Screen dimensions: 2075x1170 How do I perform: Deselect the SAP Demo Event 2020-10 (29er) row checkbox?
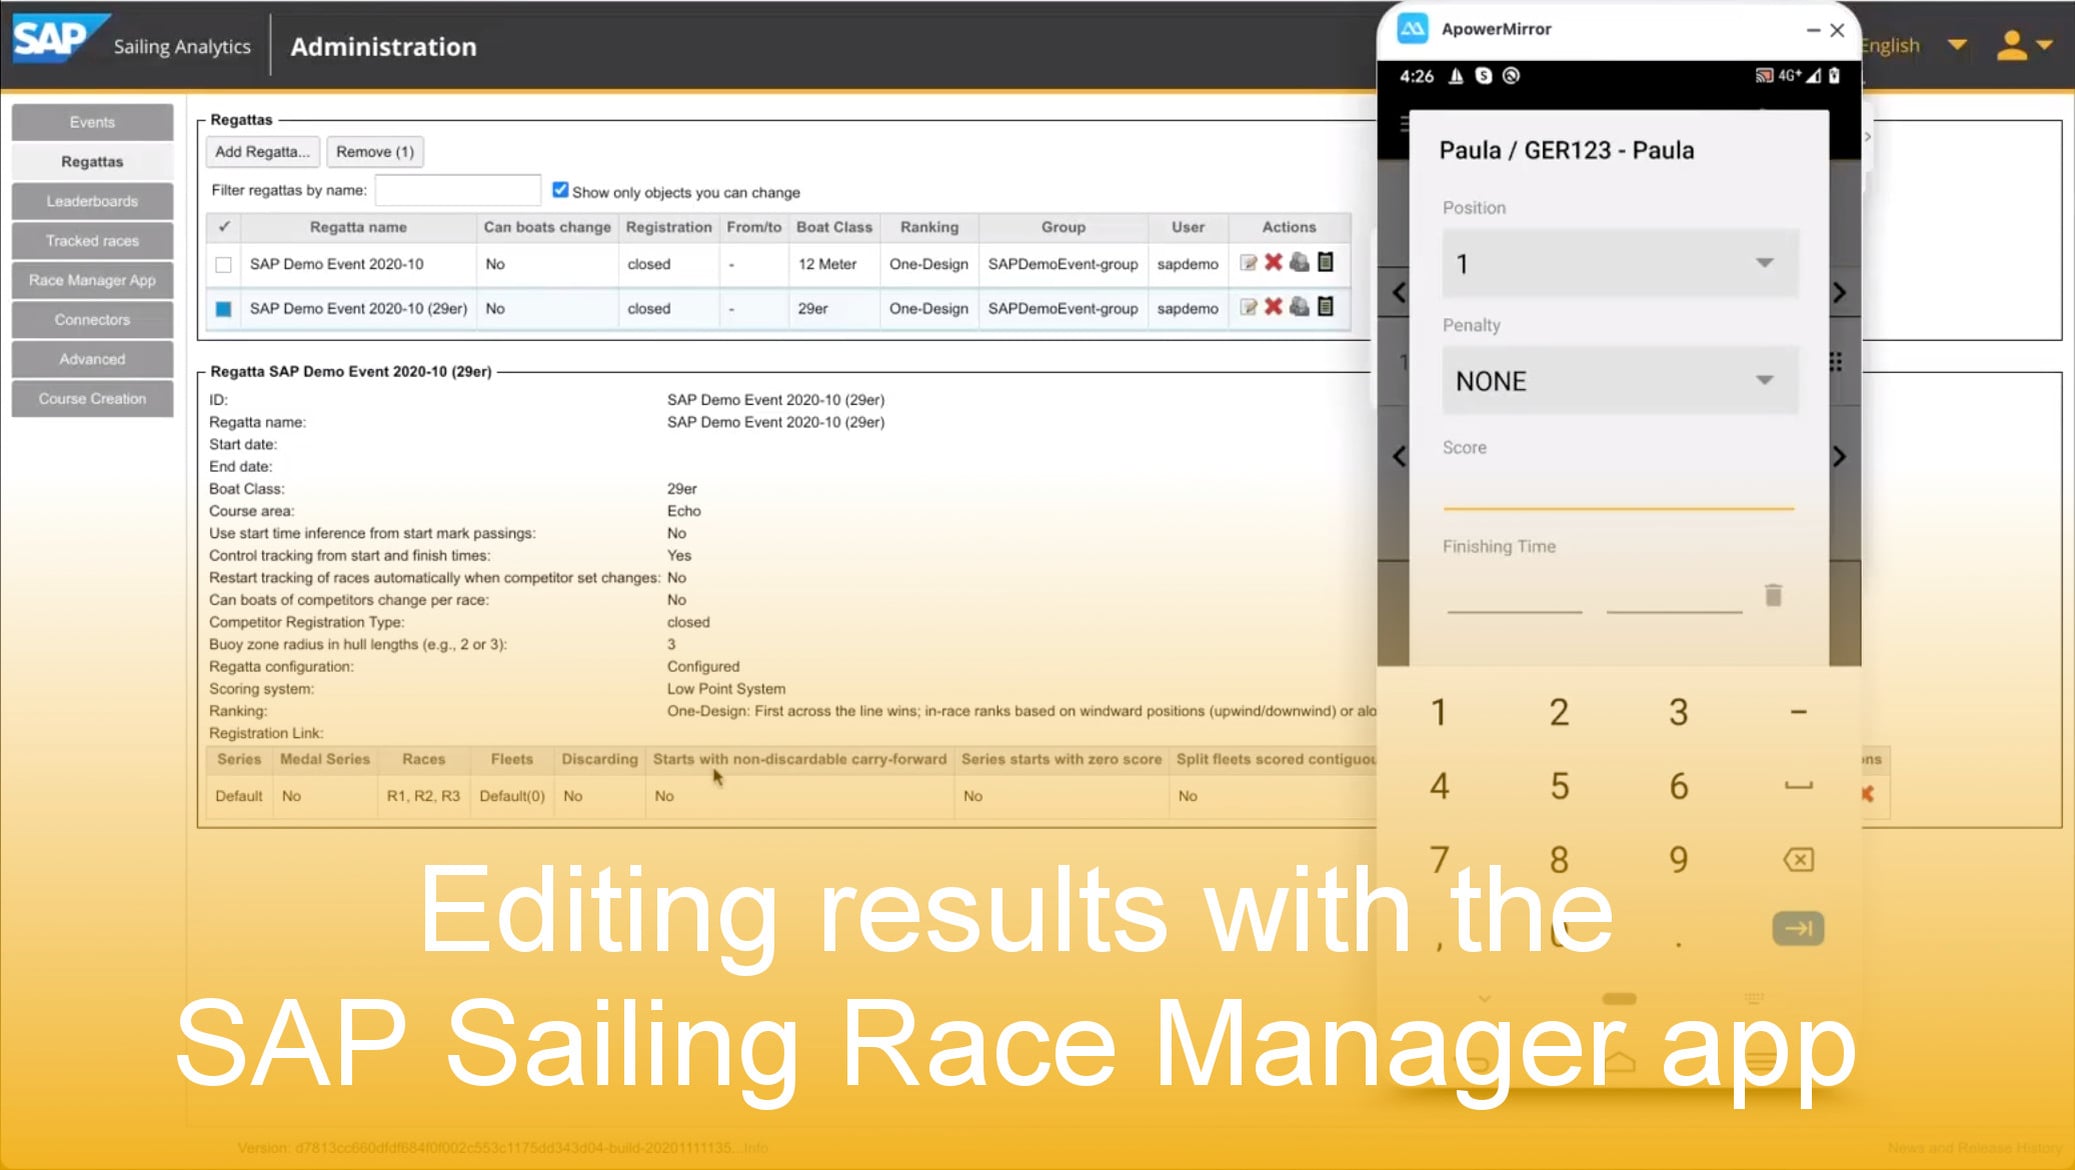click(222, 308)
